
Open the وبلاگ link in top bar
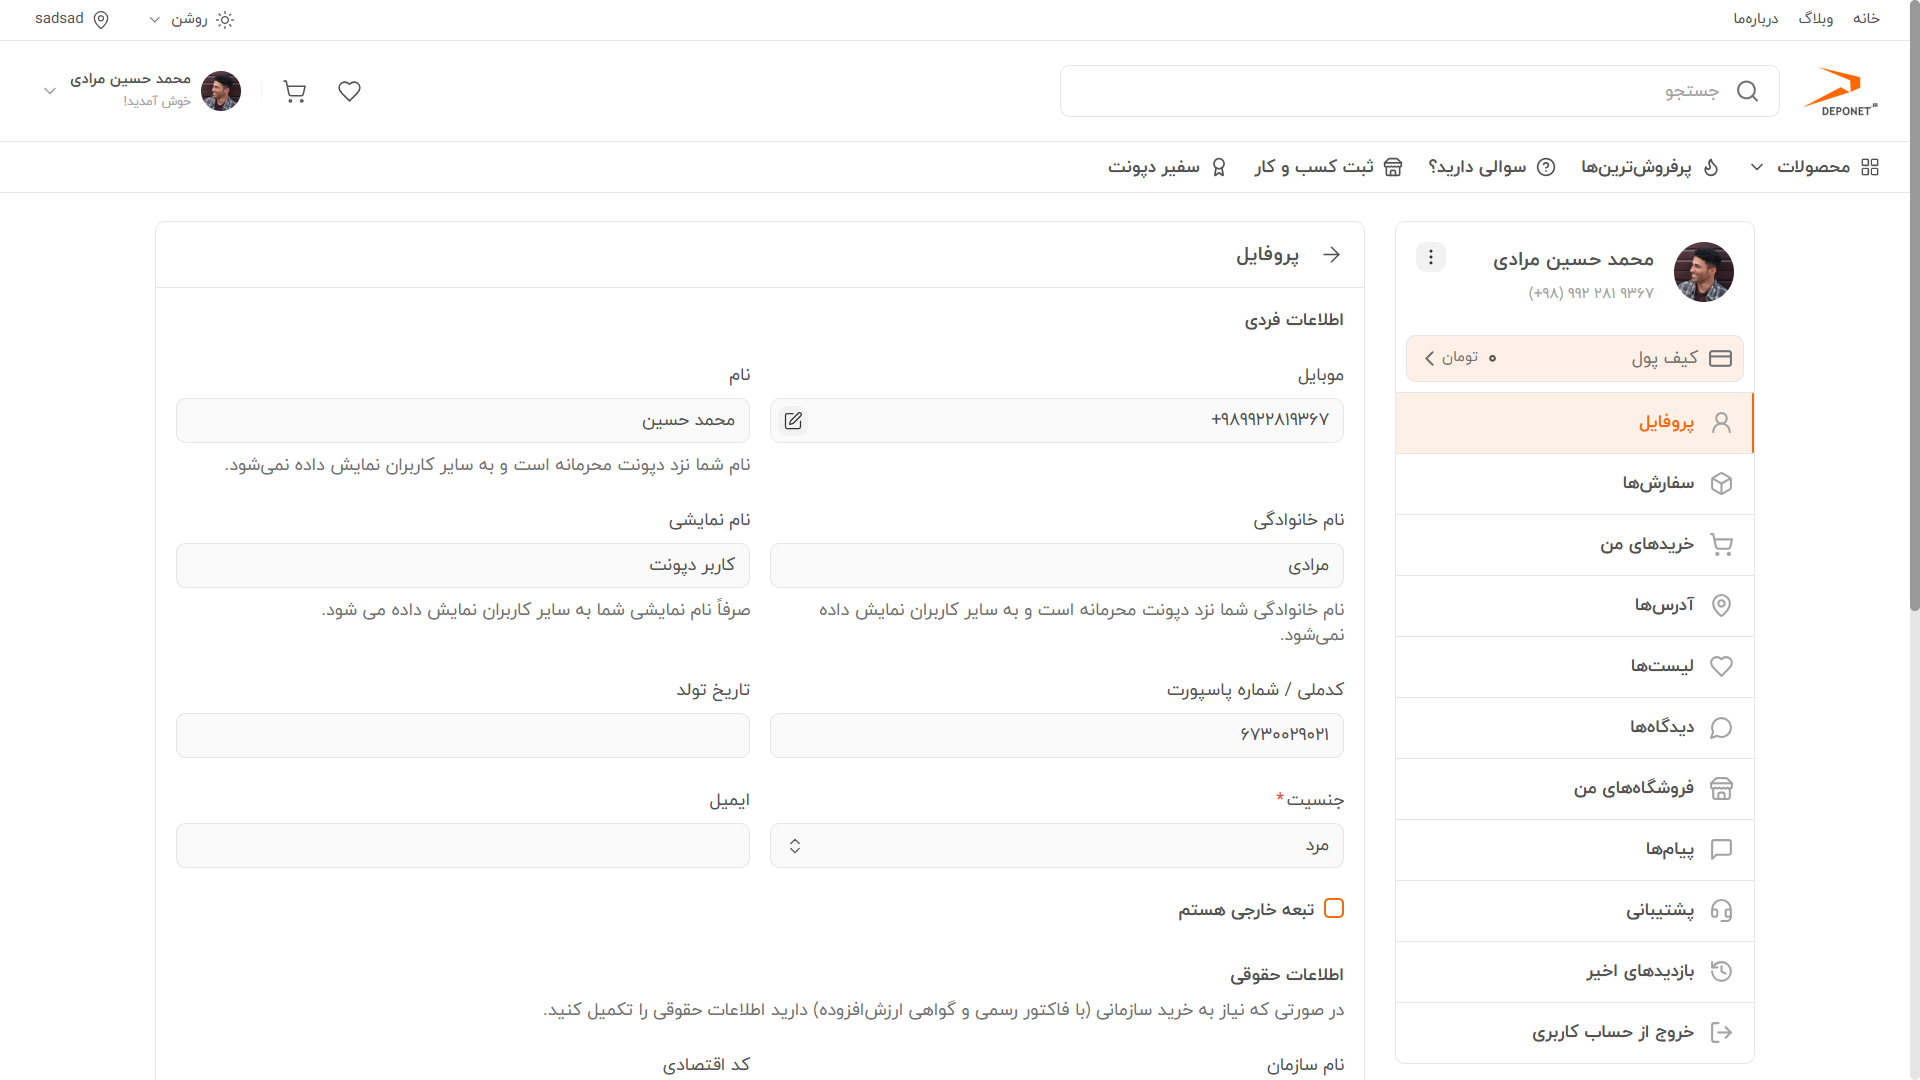click(x=1816, y=19)
